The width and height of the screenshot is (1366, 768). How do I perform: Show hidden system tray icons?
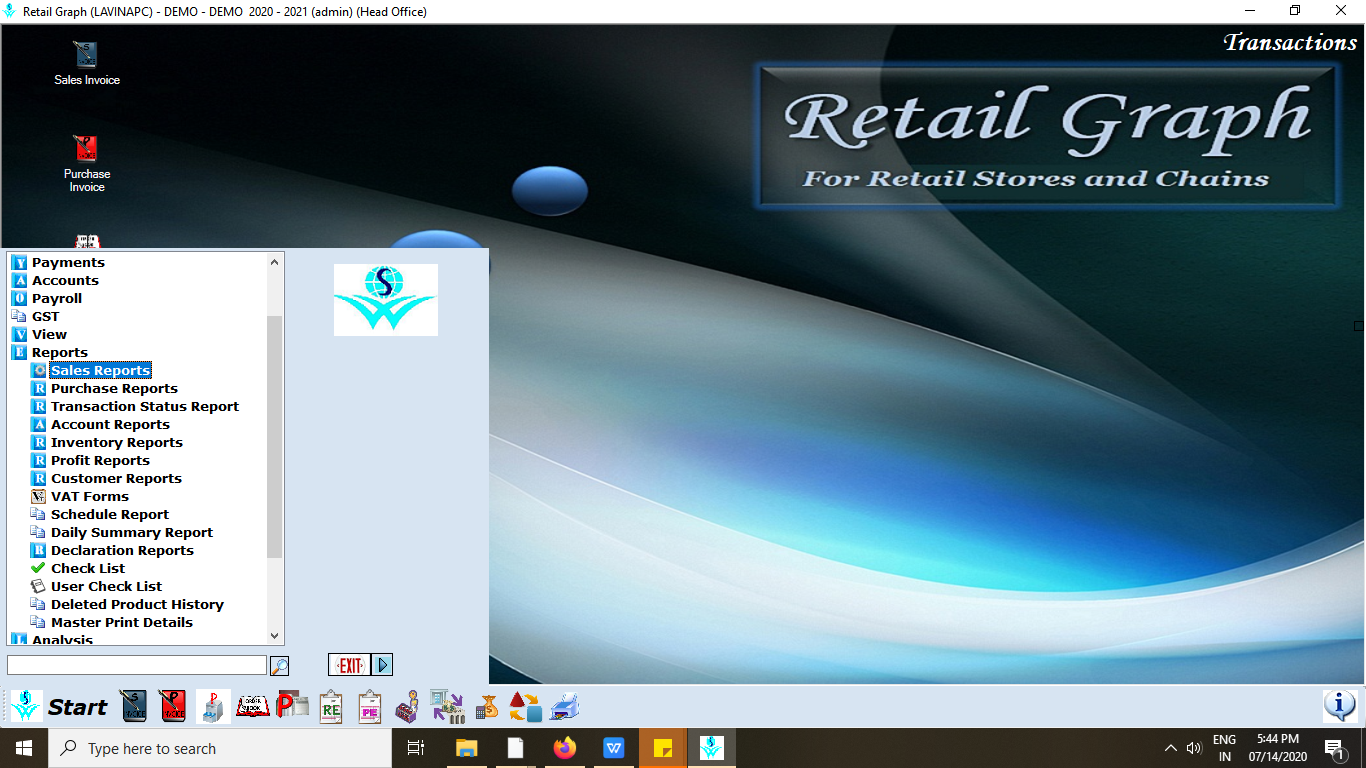pyautogui.click(x=1171, y=748)
